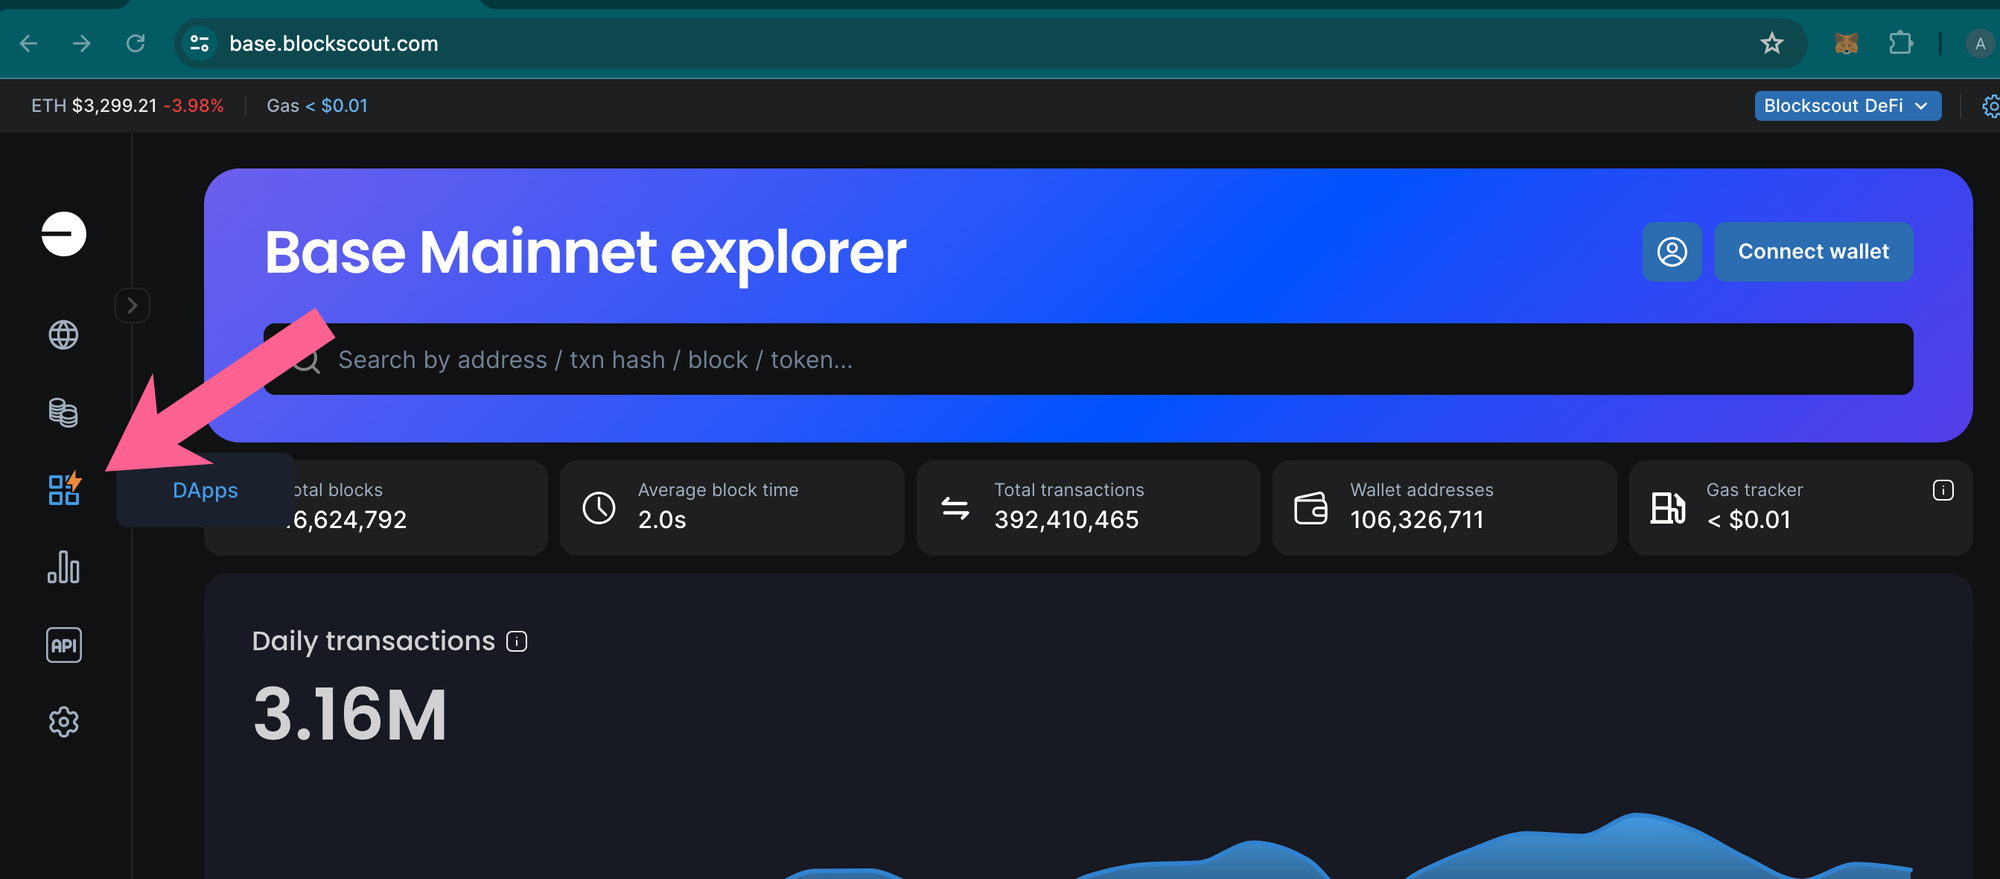The image size is (2000, 879).
Task: Click the Gas tracker pump icon
Action: (x=1667, y=508)
